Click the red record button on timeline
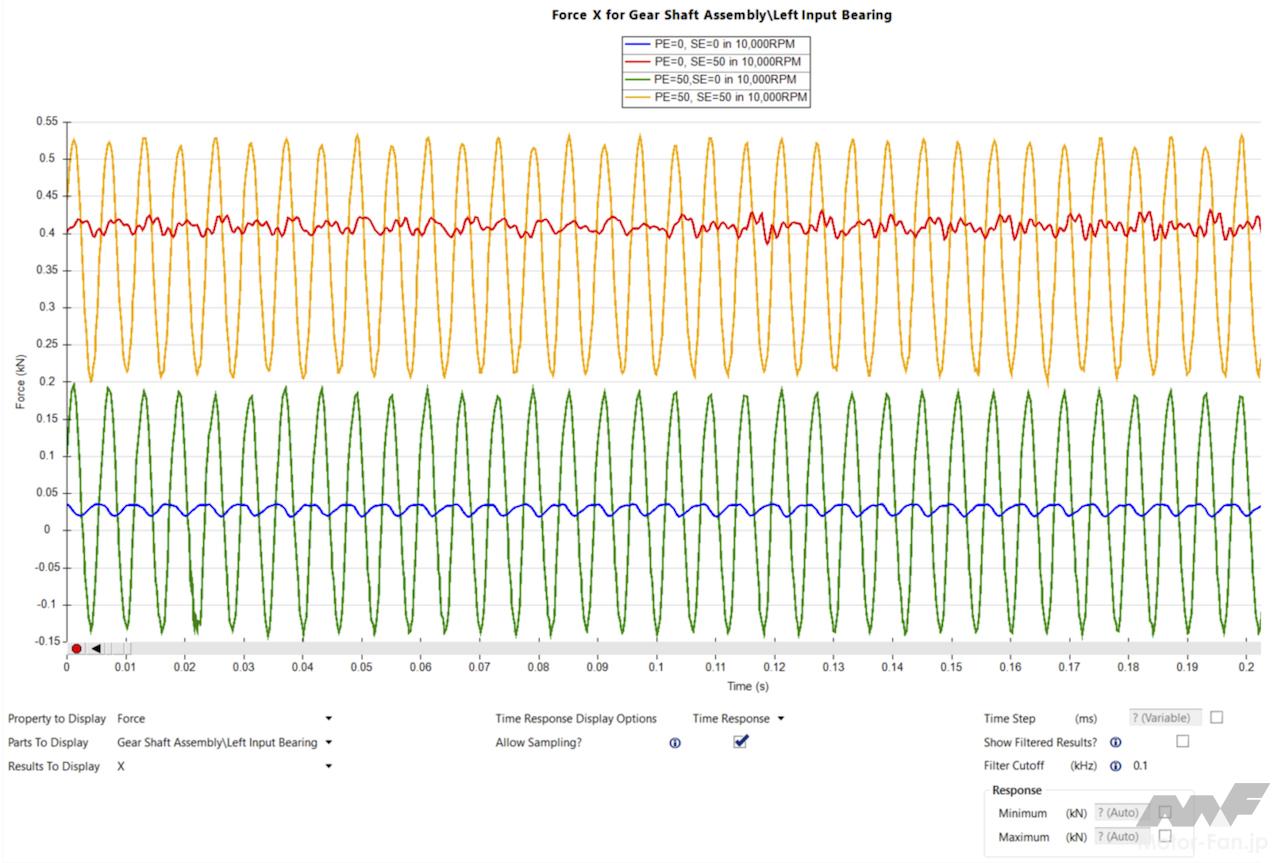1280x863 pixels. [x=76, y=648]
